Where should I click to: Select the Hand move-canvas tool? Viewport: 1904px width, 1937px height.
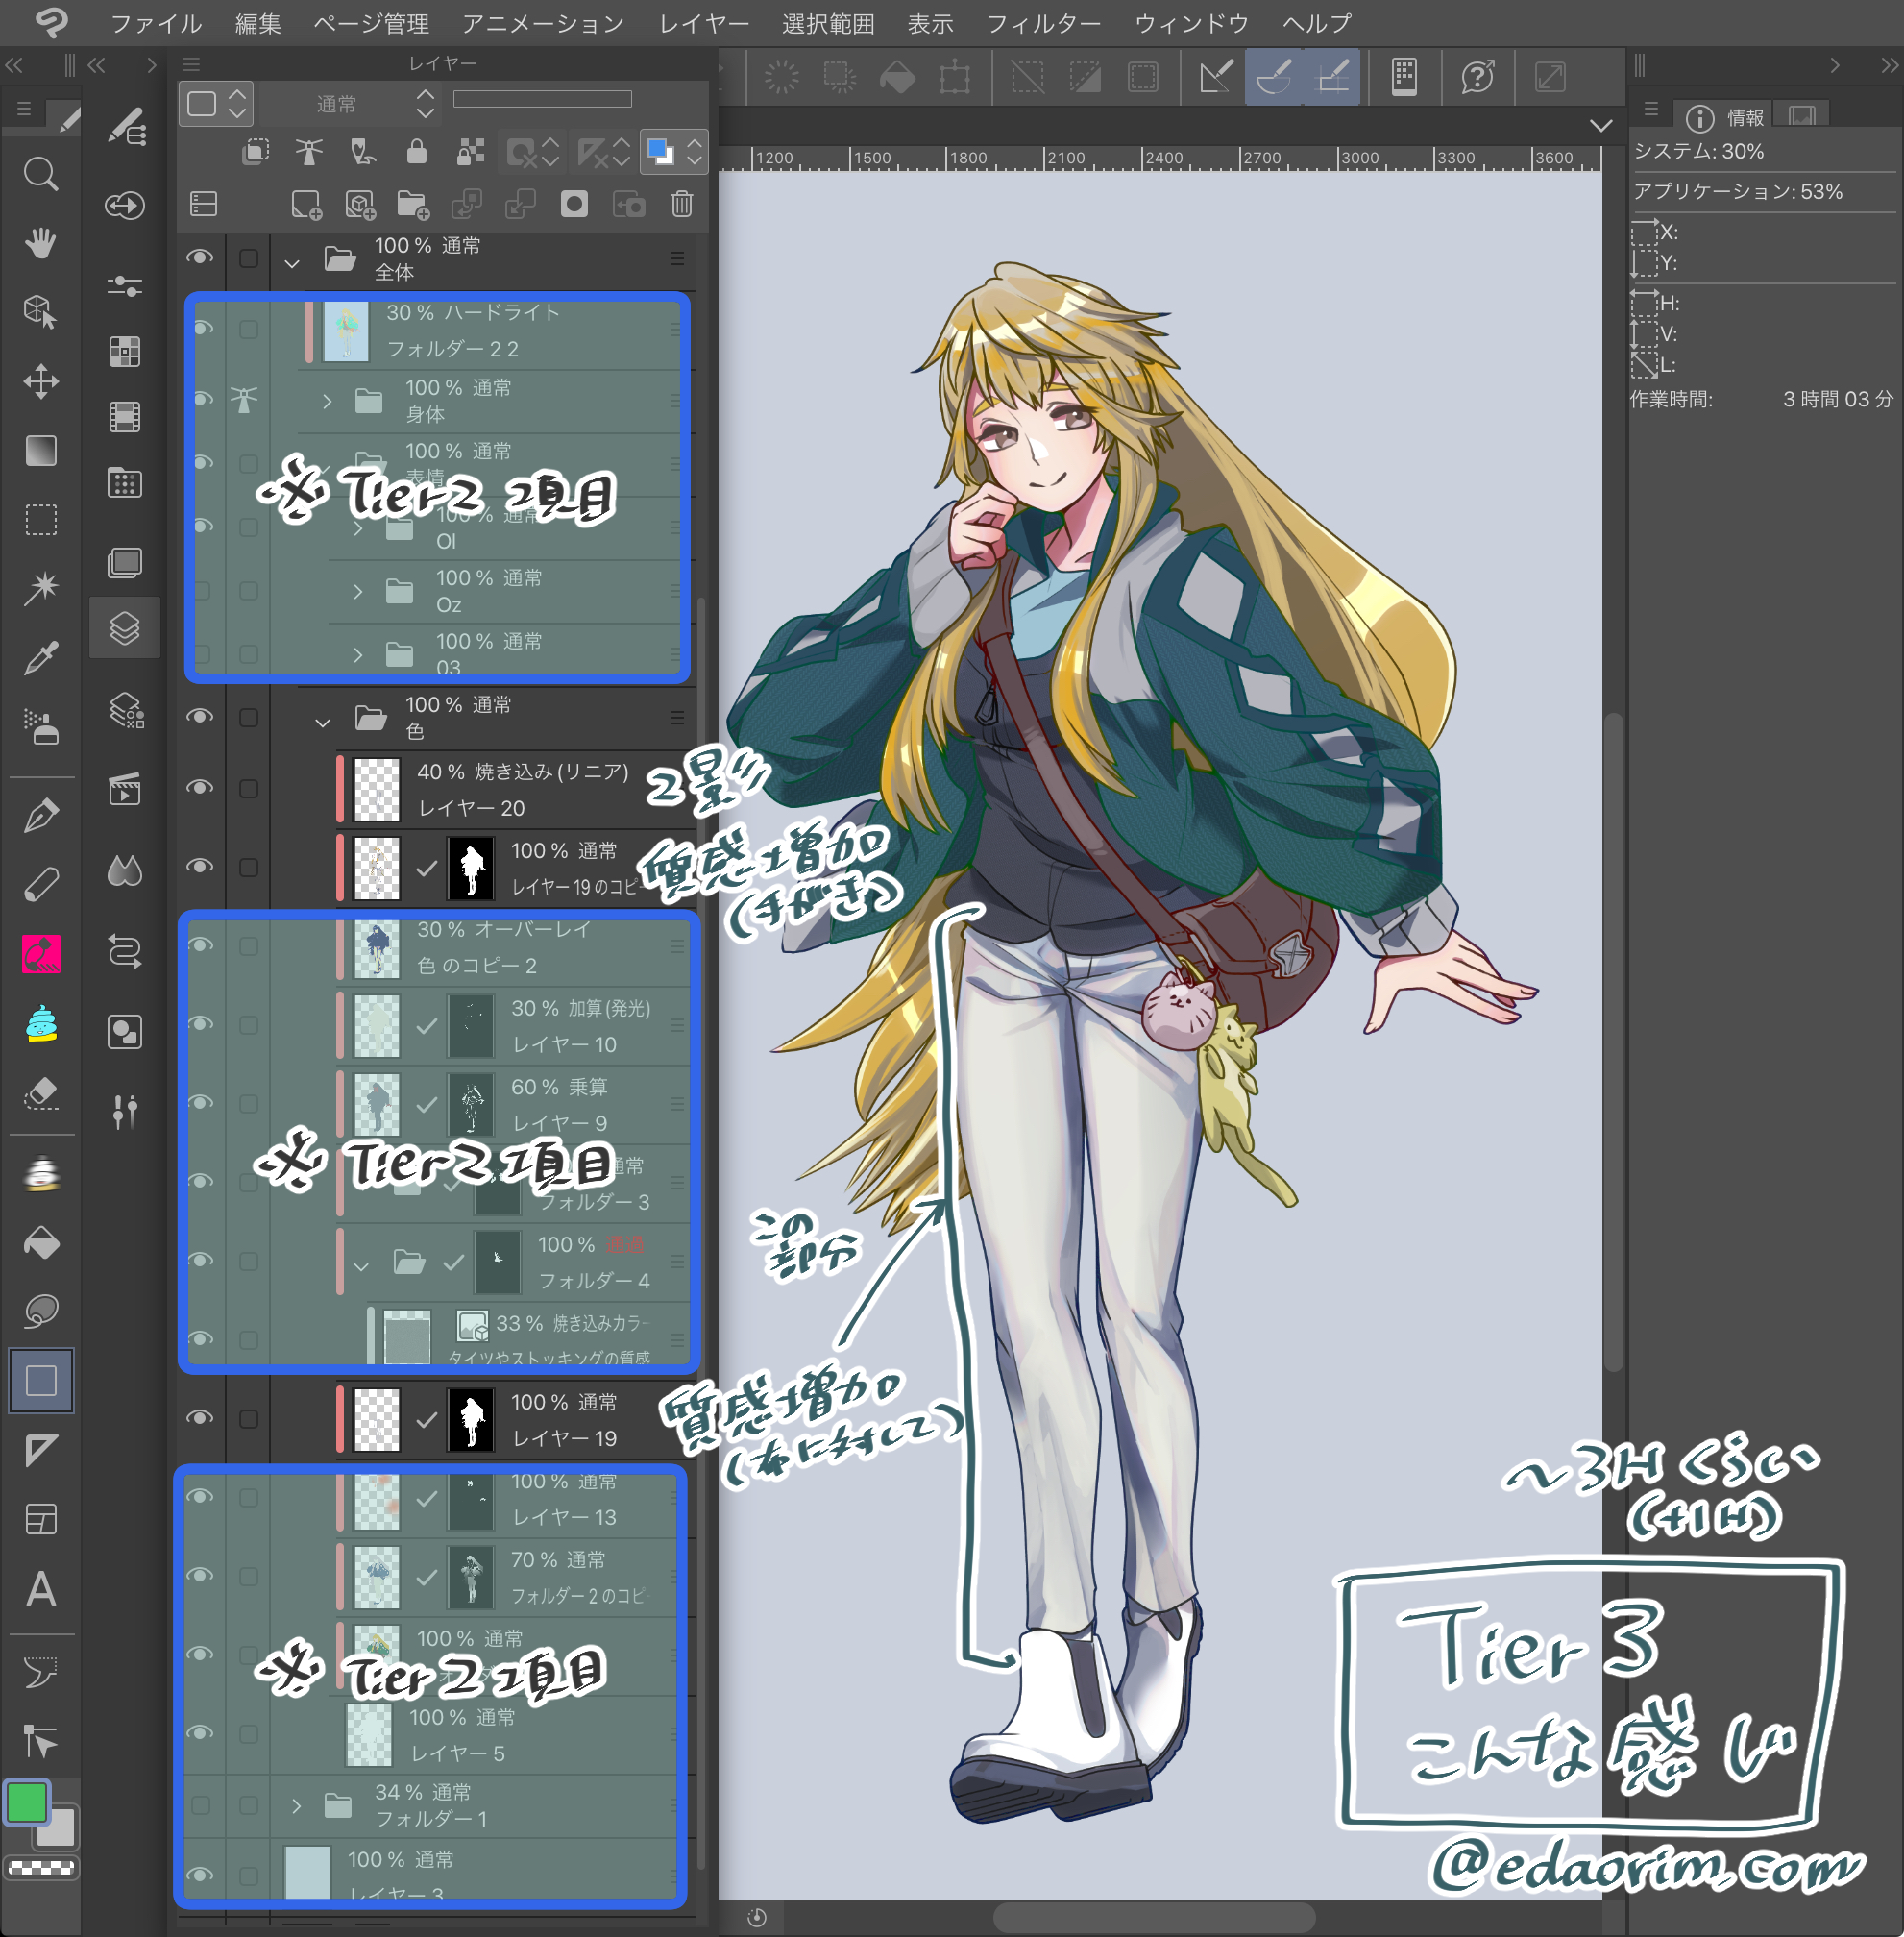point(40,243)
